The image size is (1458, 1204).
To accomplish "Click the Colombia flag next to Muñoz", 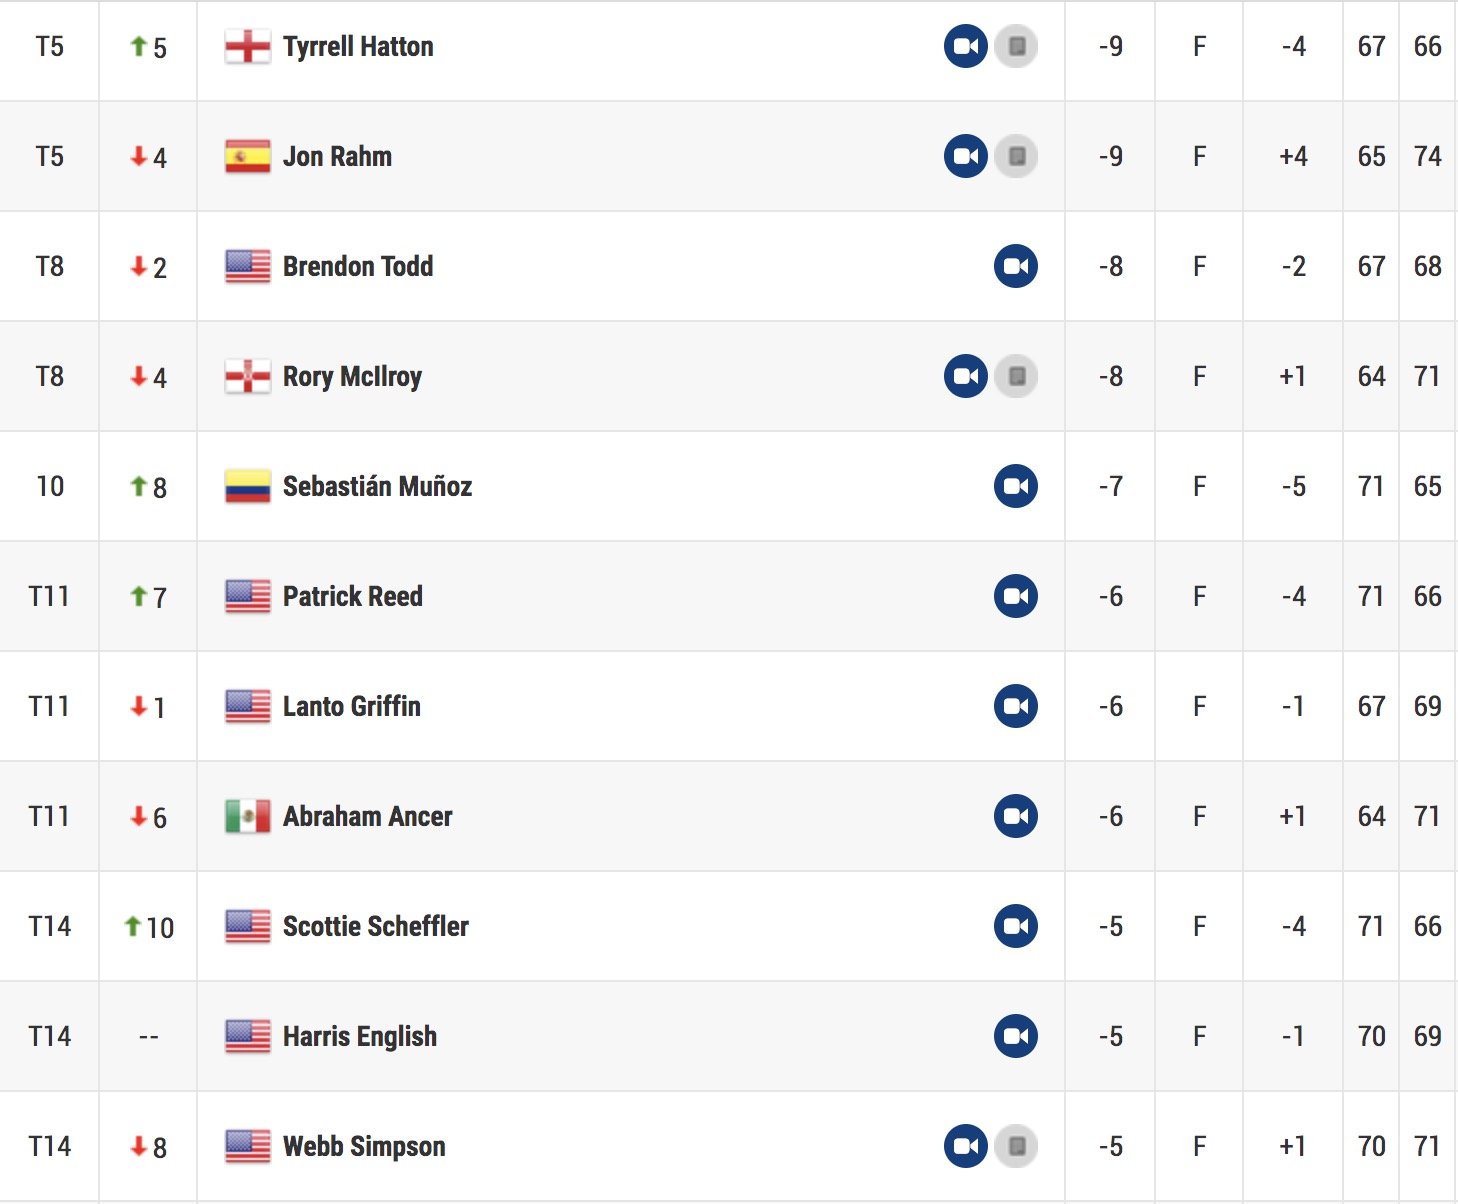I will (248, 486).
